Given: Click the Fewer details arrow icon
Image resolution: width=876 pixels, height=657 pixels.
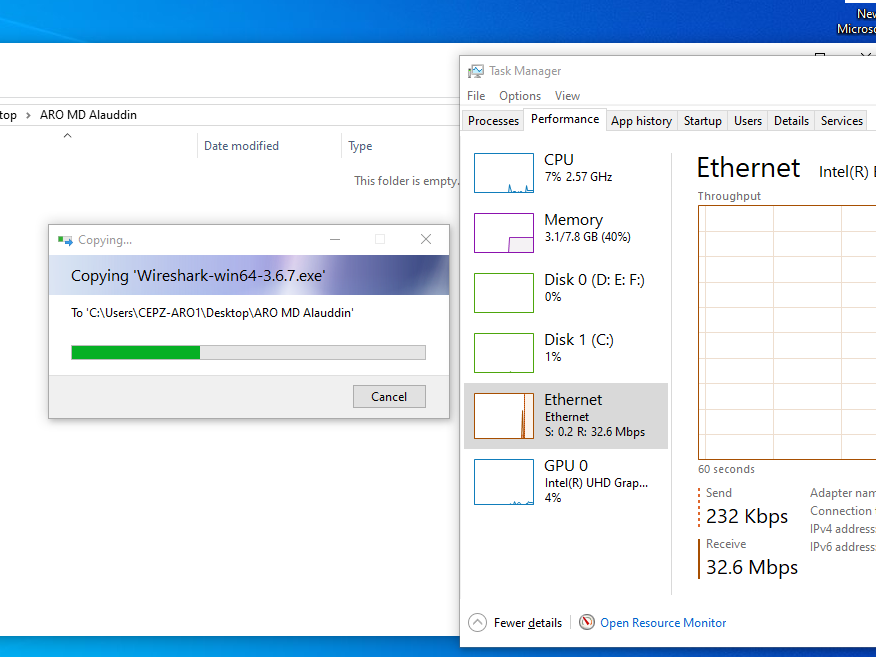Looking at the screenshot, I should tap(478, 622).
